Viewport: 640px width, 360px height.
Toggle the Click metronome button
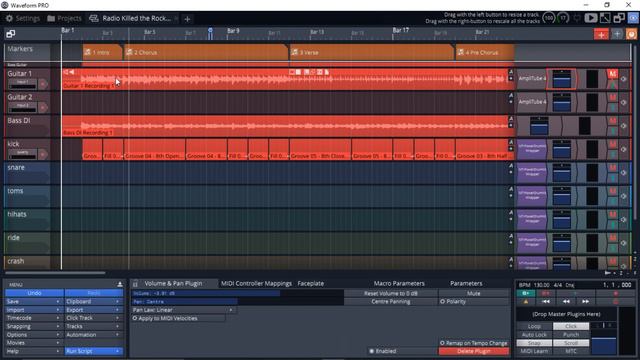click(571, 326)
